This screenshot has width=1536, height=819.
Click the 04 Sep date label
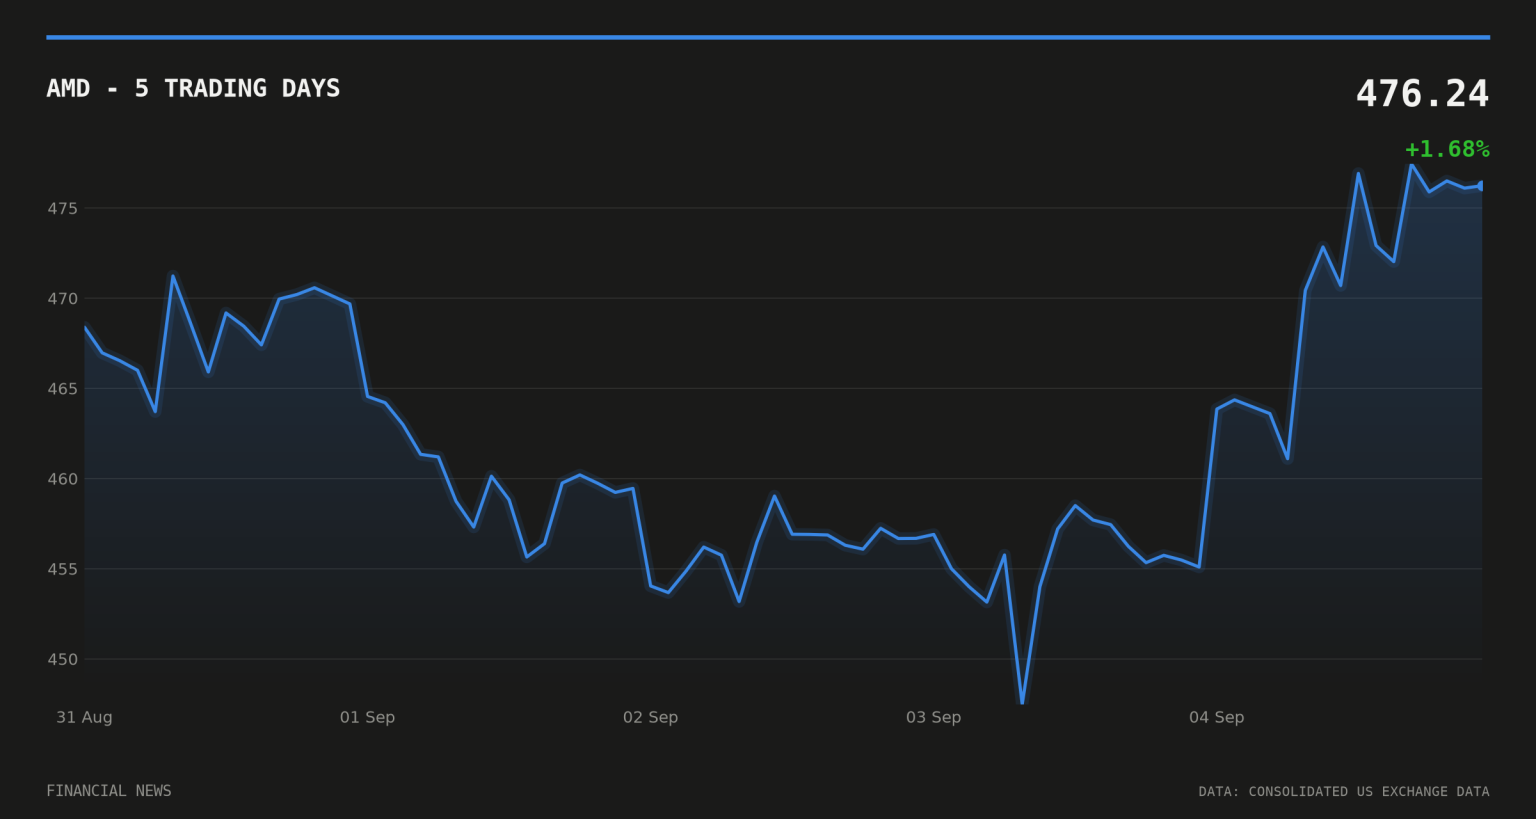(1216, 717)
